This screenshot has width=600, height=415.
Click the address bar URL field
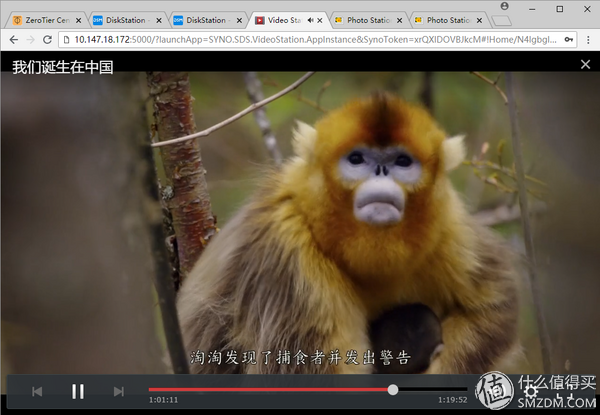coord(317,40)
